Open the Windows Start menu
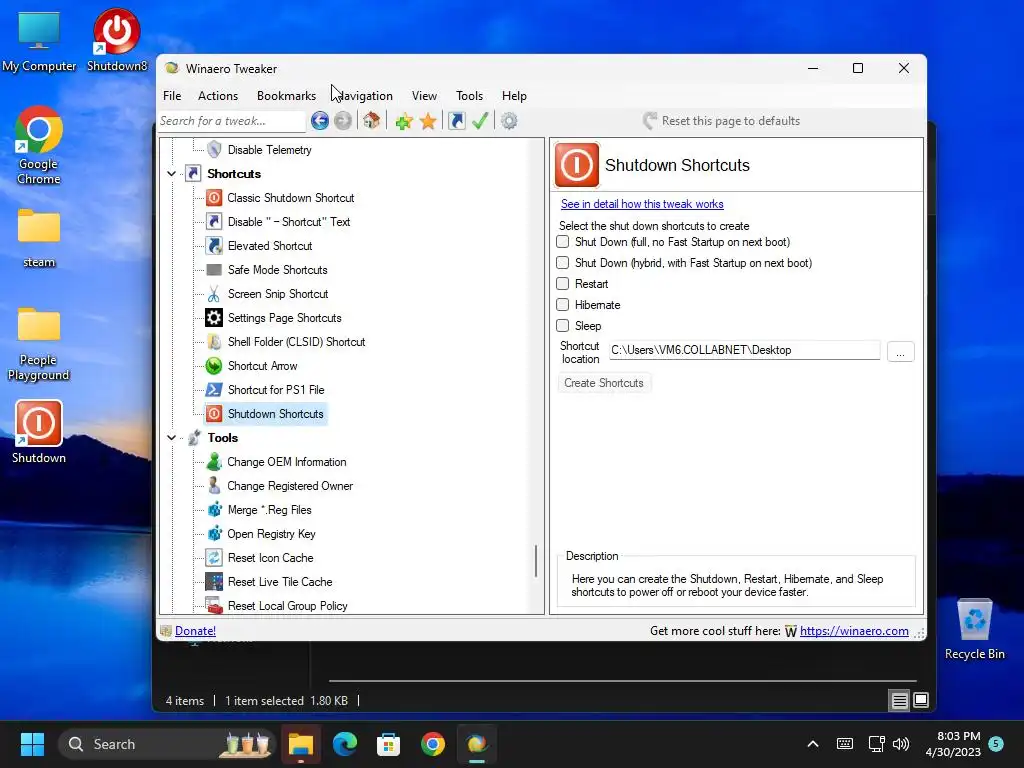 [x=32, y=744]
